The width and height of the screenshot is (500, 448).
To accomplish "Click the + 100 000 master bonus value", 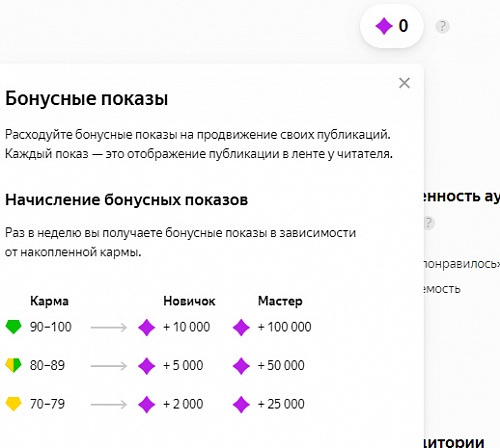I will click(285, 327).
